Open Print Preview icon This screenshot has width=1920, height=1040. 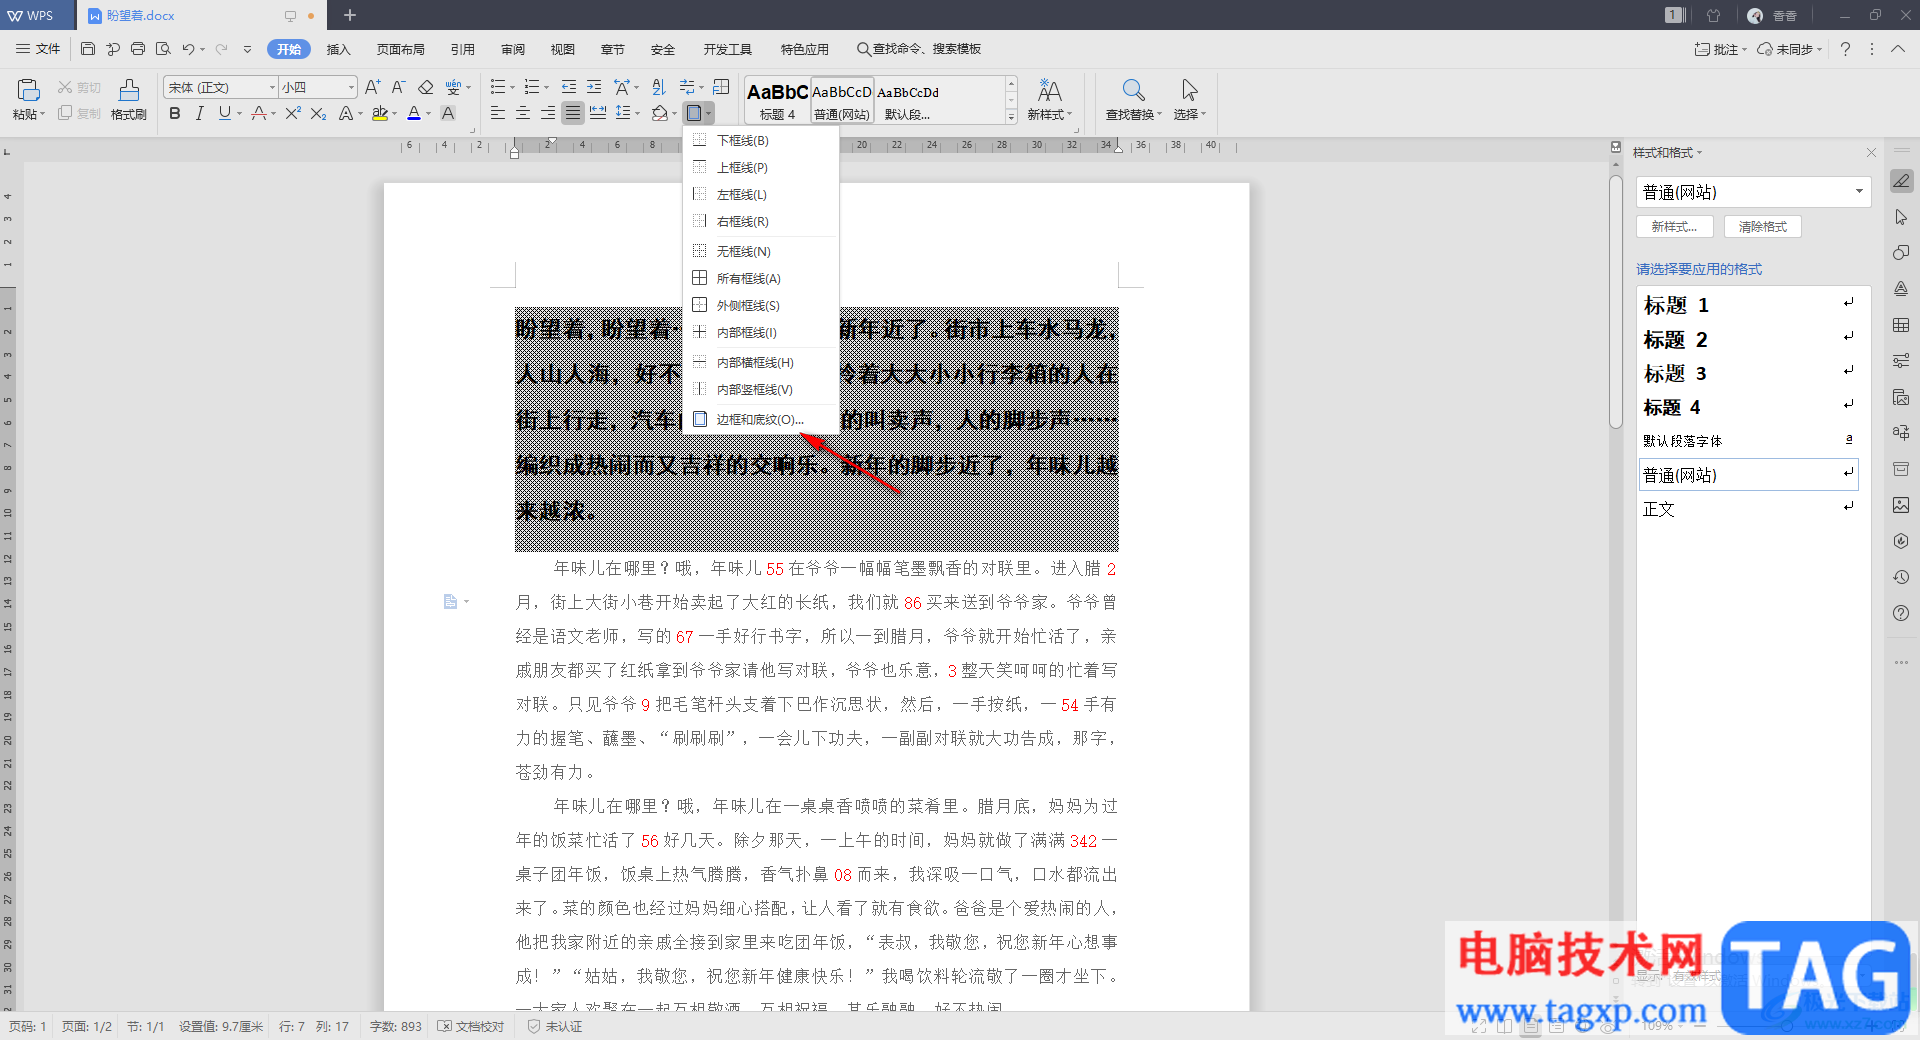point(163,49)
